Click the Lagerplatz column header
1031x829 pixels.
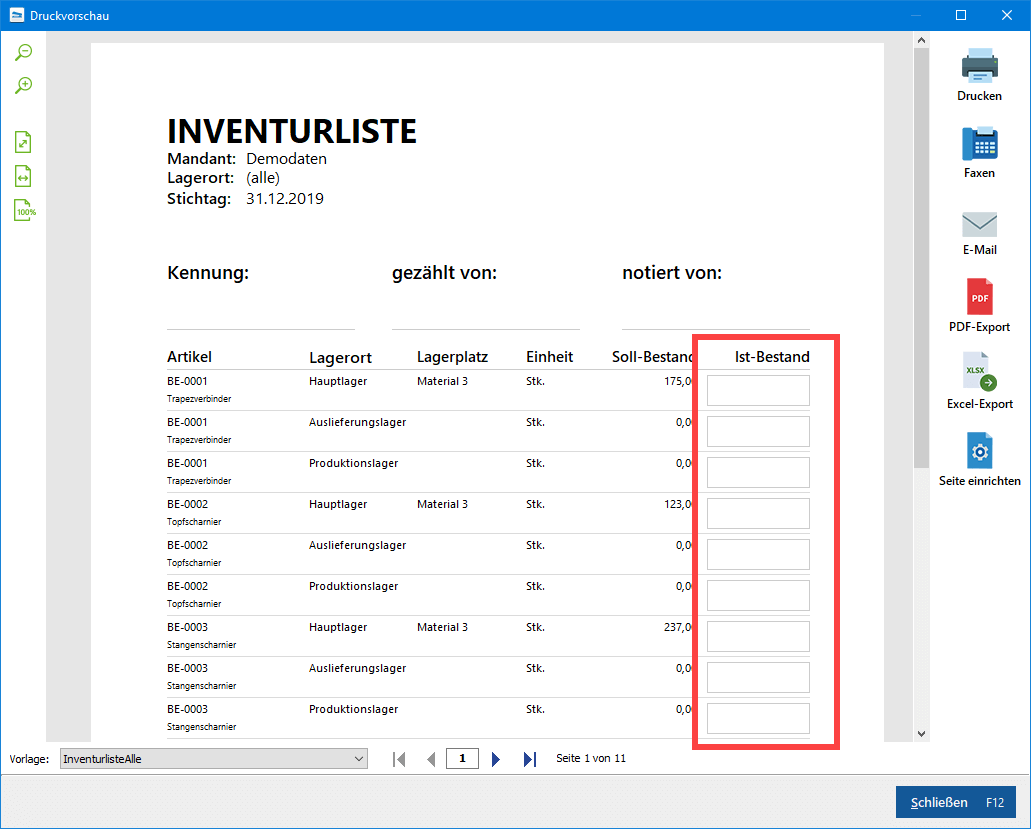coord(452,357)
